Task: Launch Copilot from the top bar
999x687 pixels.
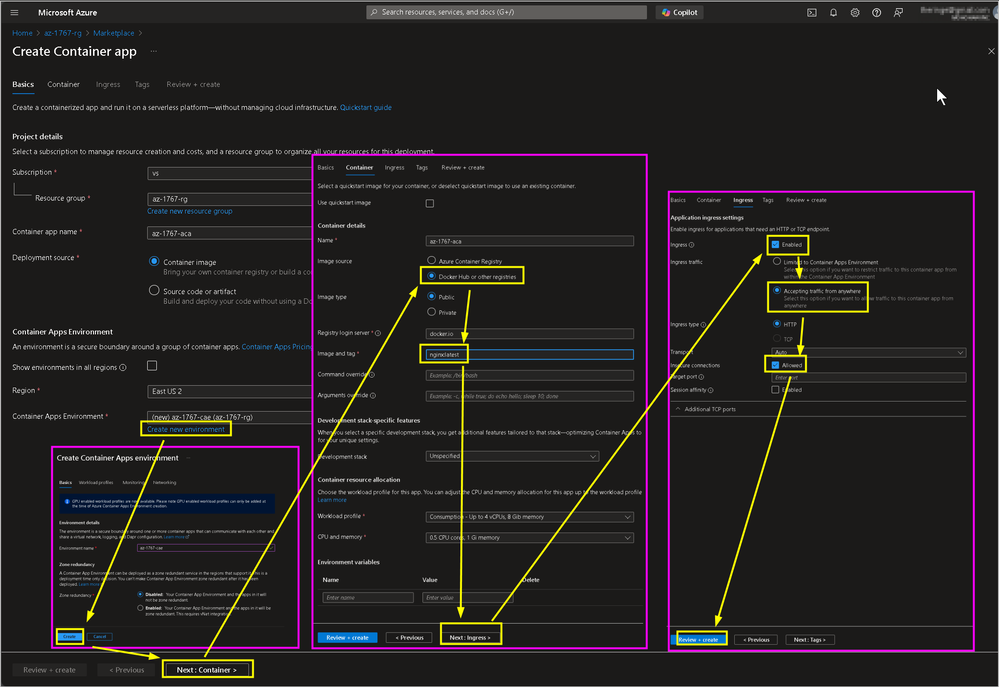Action: click(x=680, y=13)
